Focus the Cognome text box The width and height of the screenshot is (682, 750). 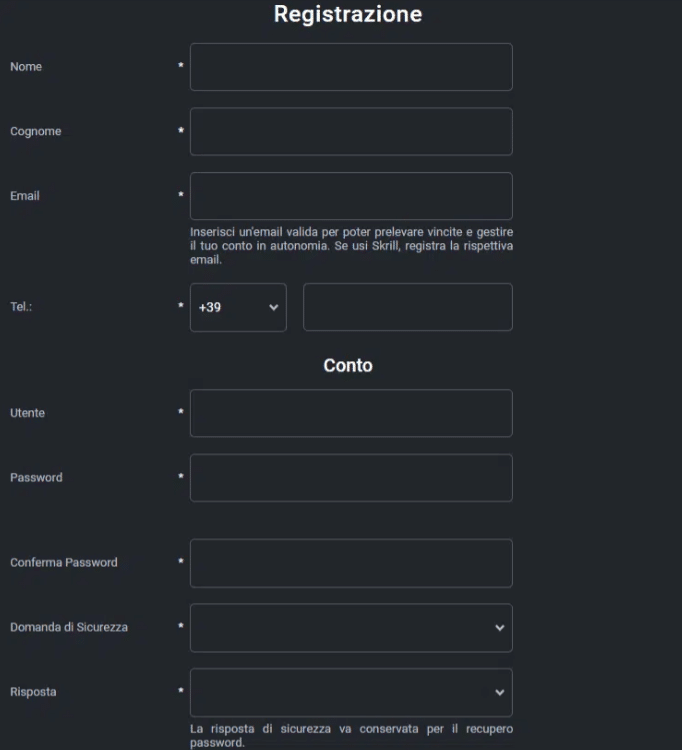(351, 132)
